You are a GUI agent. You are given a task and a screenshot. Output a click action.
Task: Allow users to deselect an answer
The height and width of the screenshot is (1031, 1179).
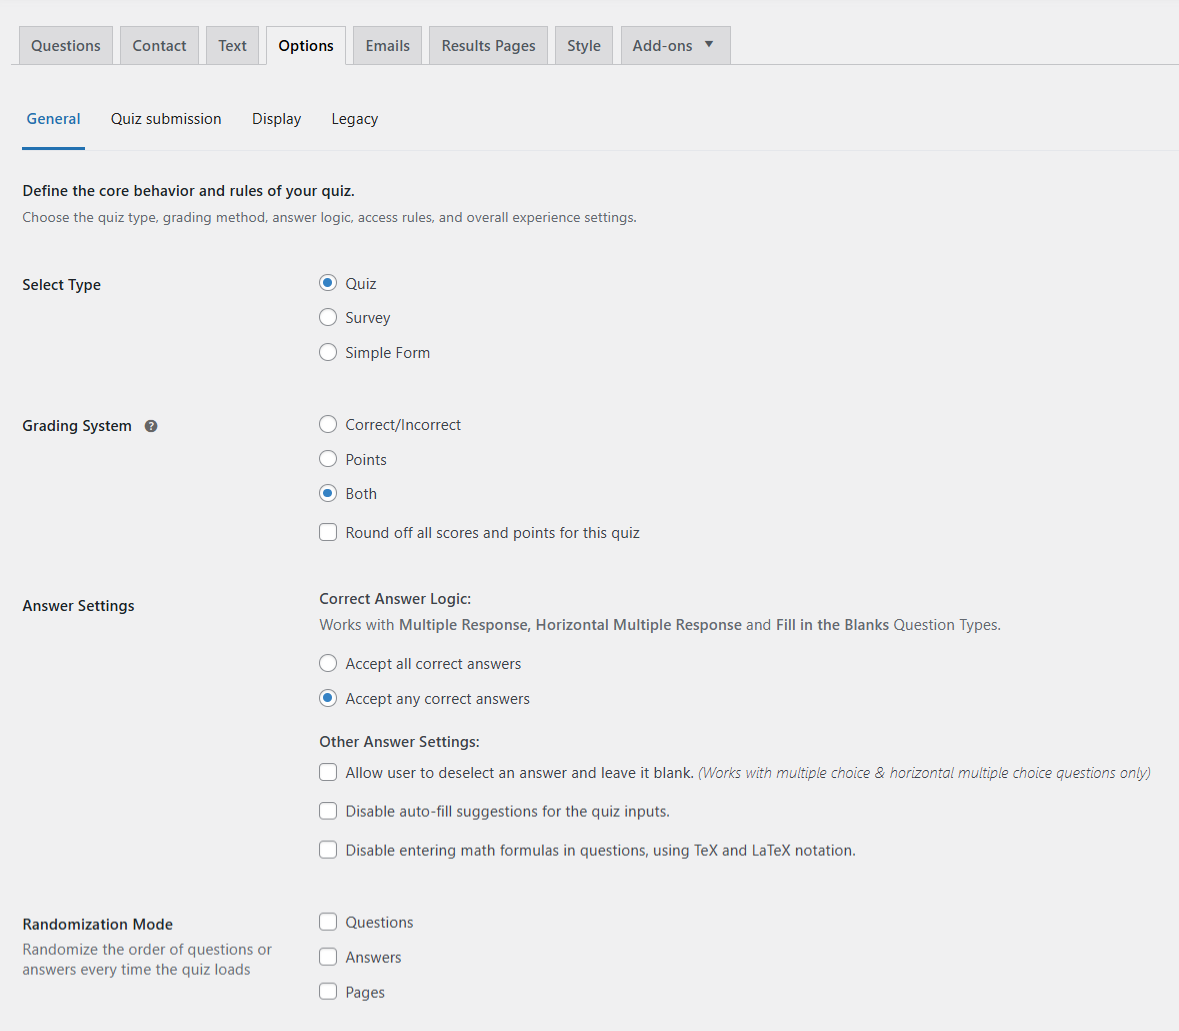pyautogui.click(x=328, y=772)
